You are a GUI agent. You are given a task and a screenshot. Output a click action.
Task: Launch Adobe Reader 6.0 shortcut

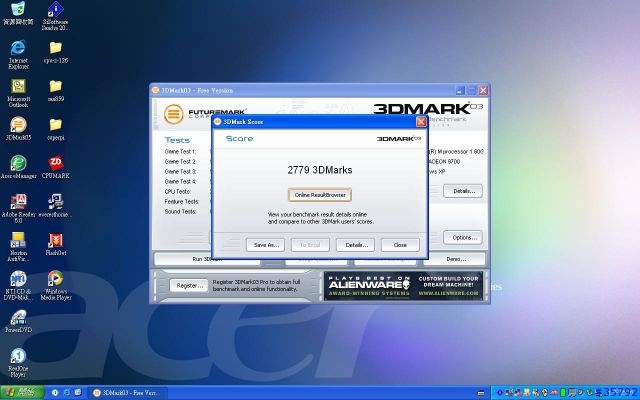[x=18, y=209]
